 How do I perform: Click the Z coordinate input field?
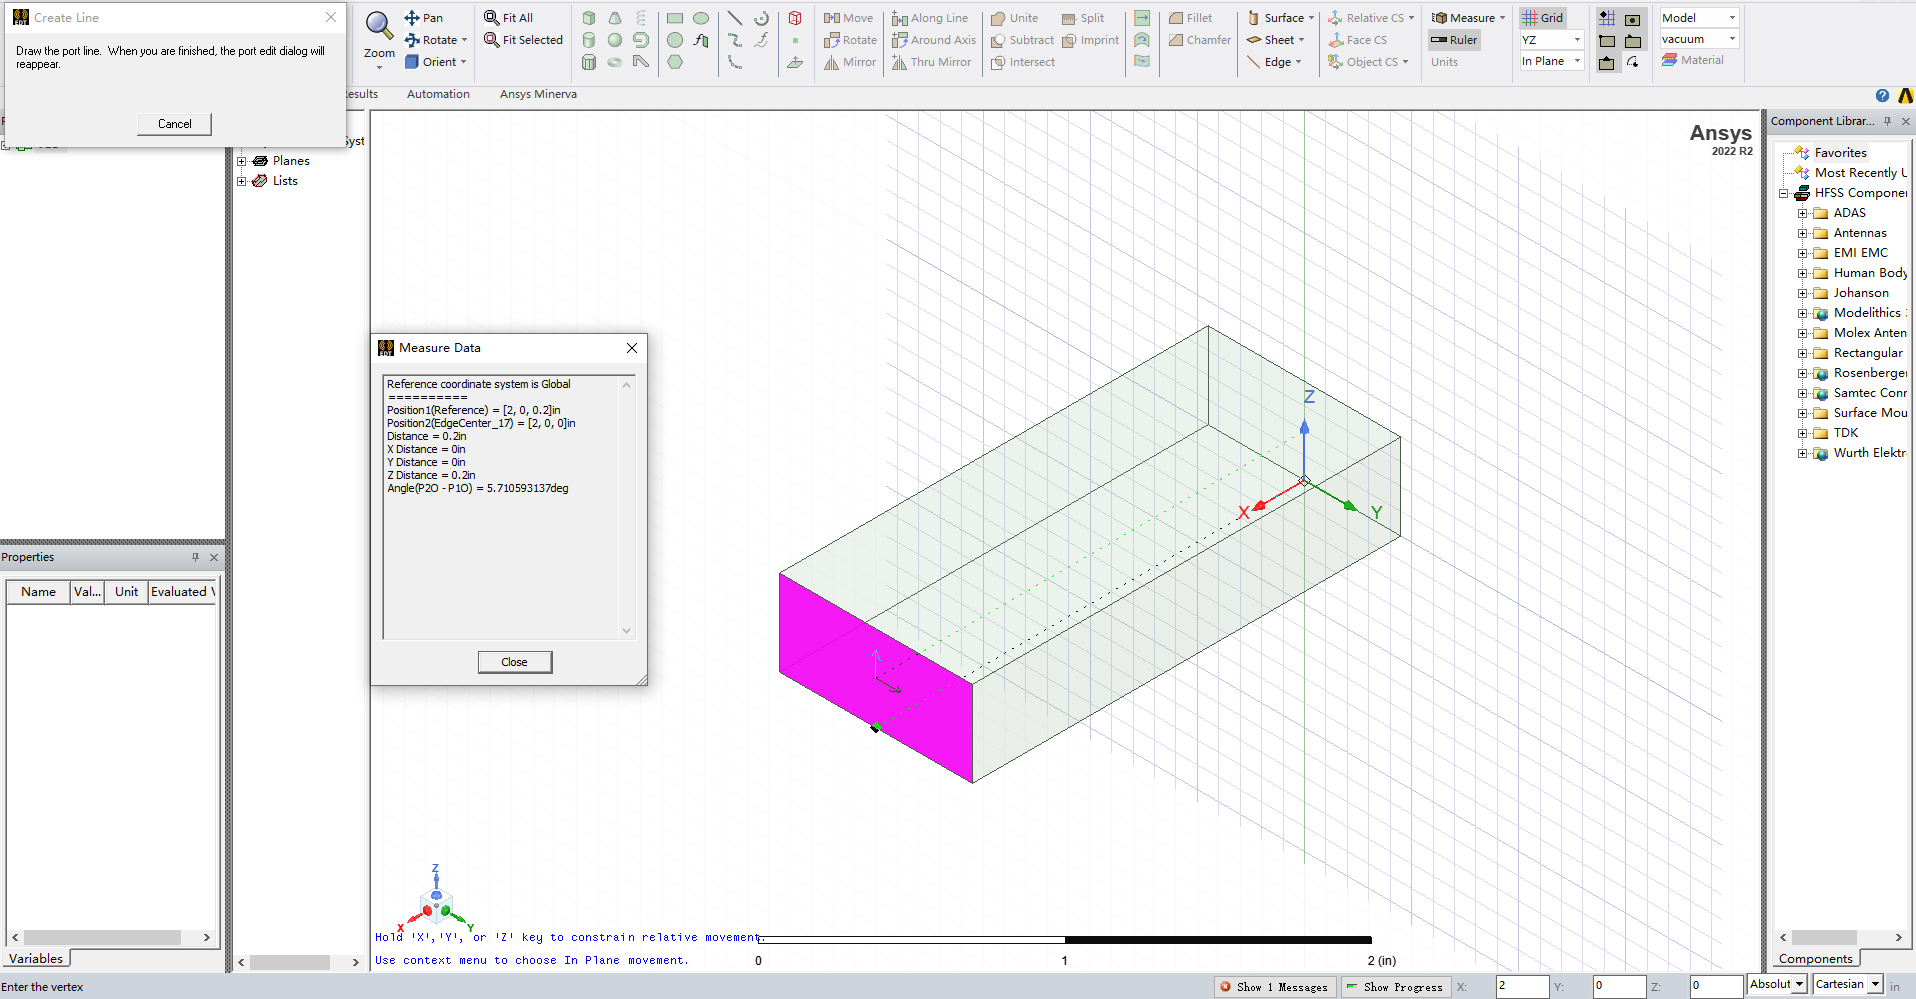pos(1716,986)
